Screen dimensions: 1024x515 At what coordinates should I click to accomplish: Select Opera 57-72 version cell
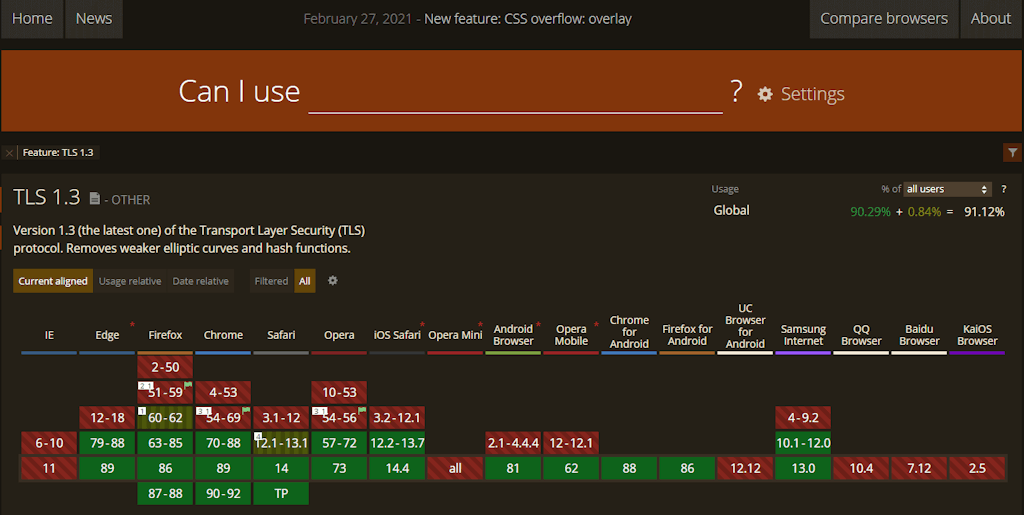point(339,443)
